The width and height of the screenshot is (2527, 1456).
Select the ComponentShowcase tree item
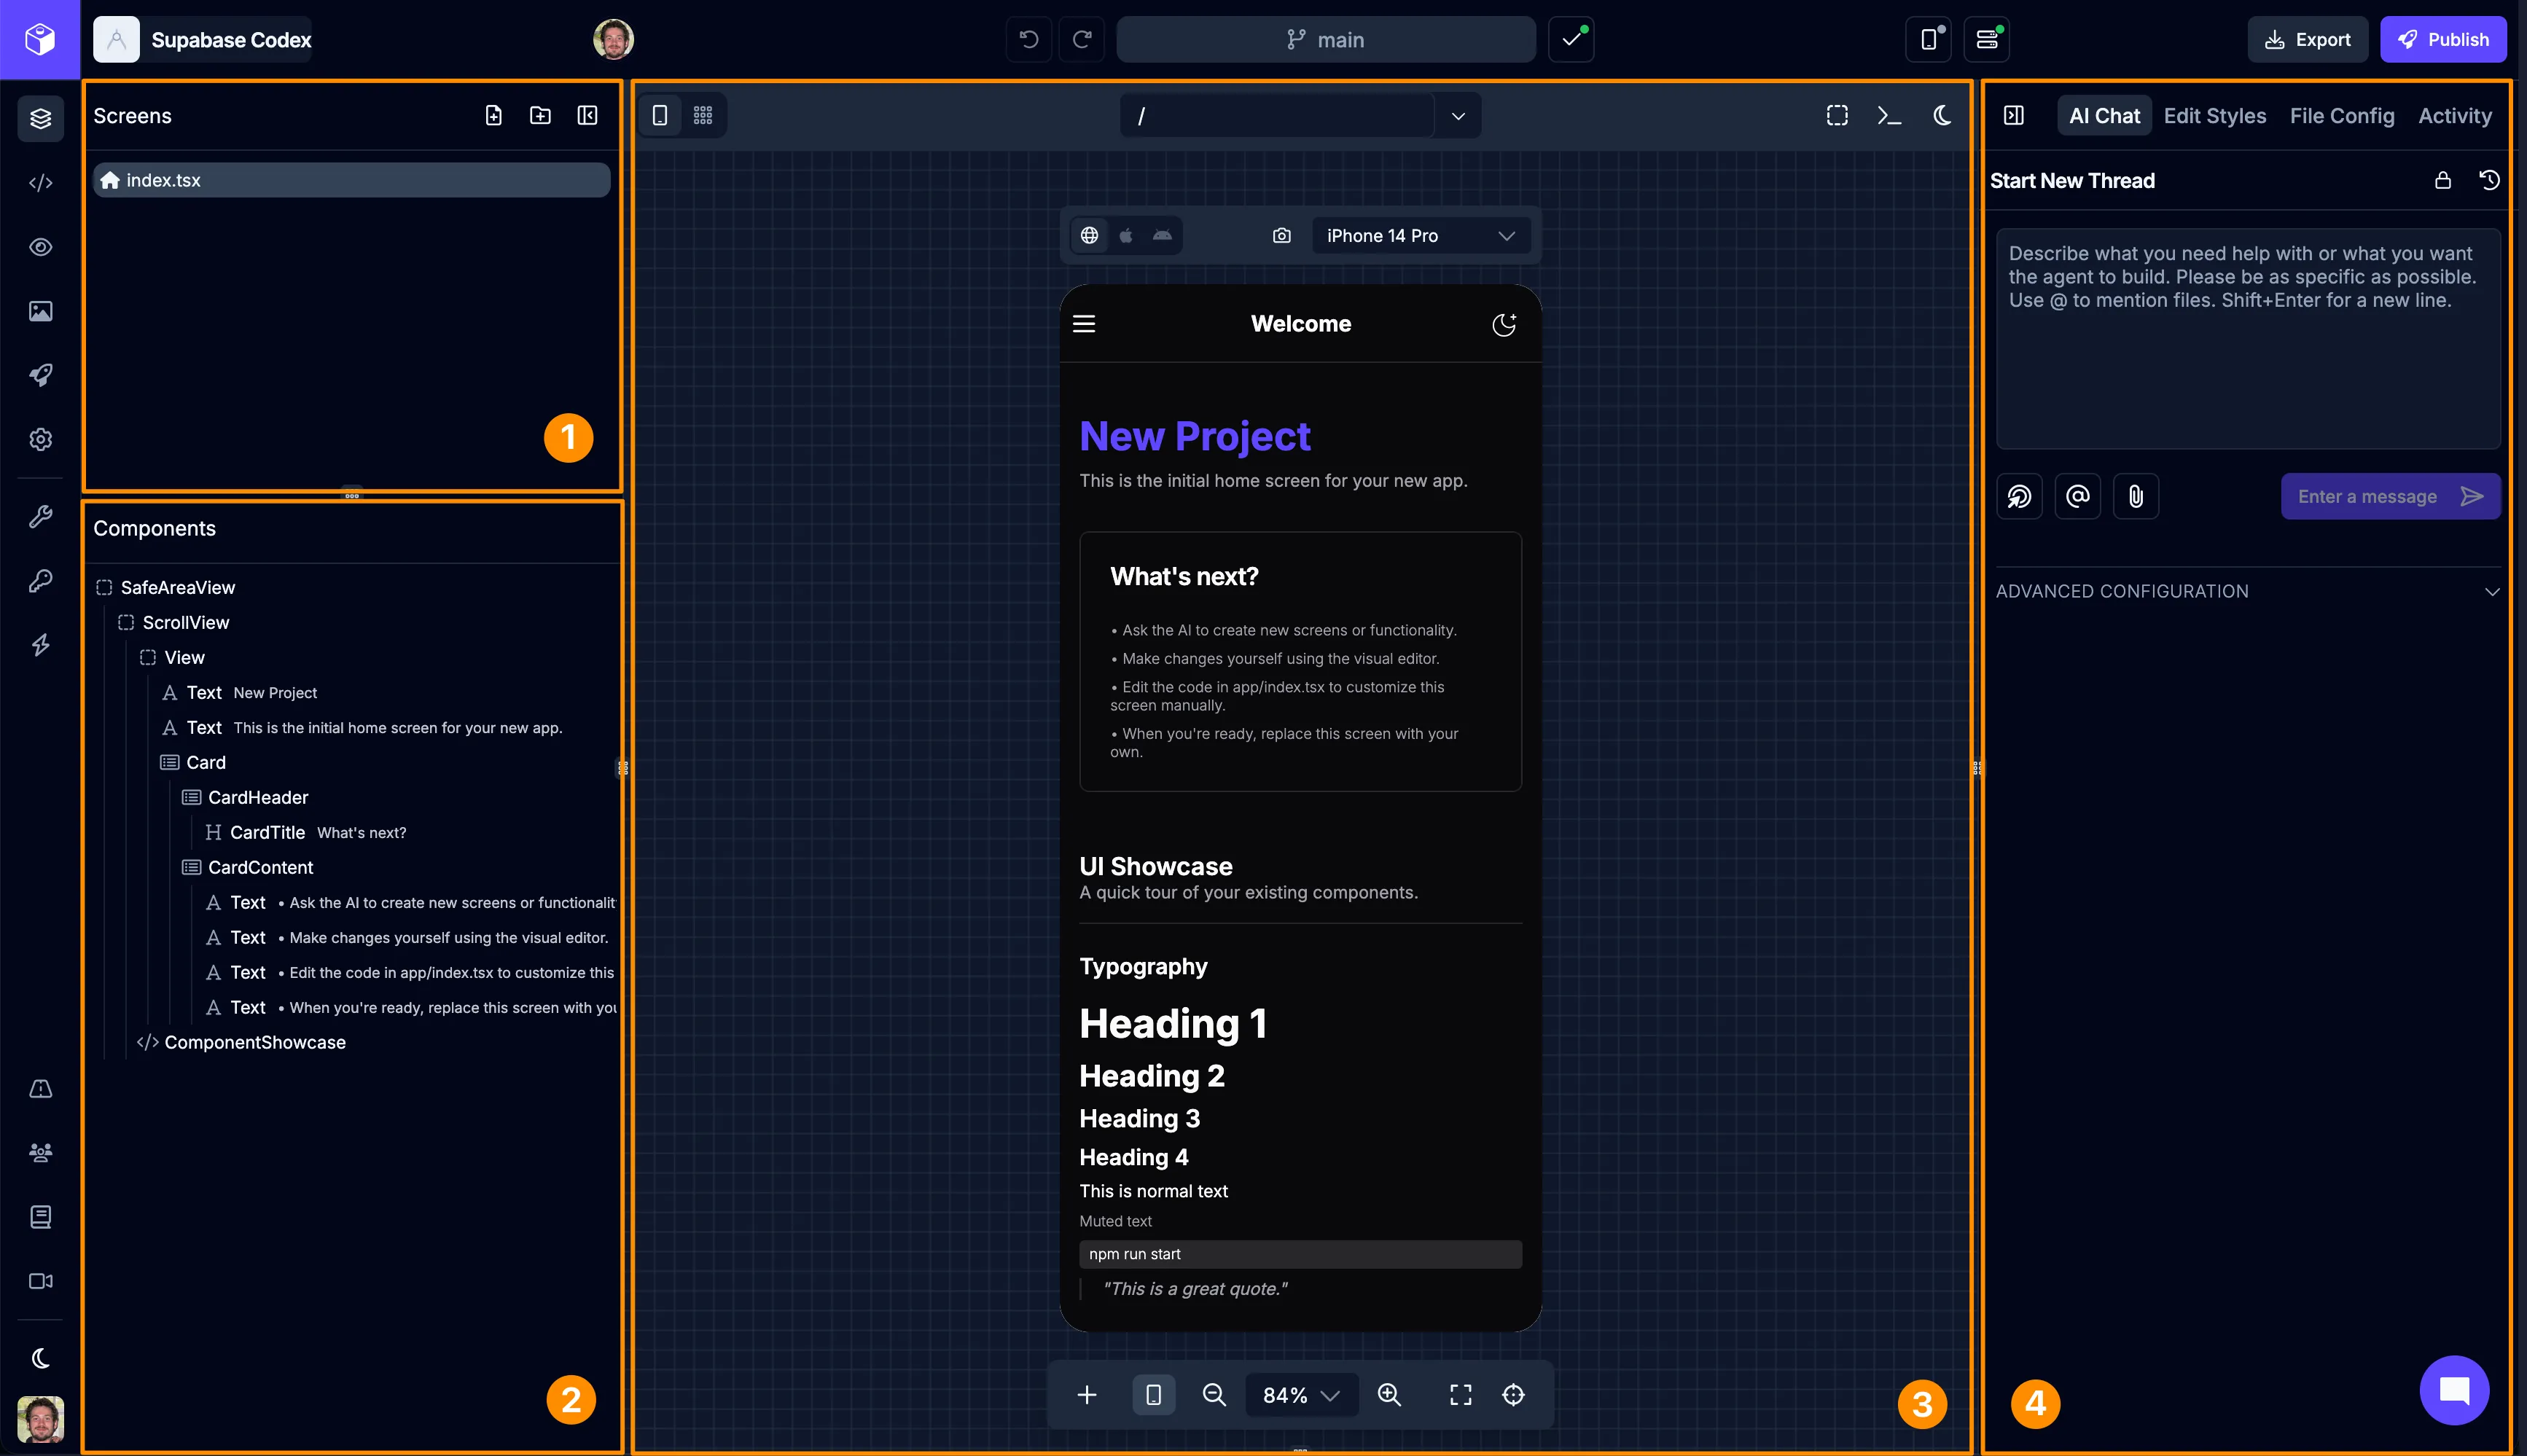tap(254, 1042)
